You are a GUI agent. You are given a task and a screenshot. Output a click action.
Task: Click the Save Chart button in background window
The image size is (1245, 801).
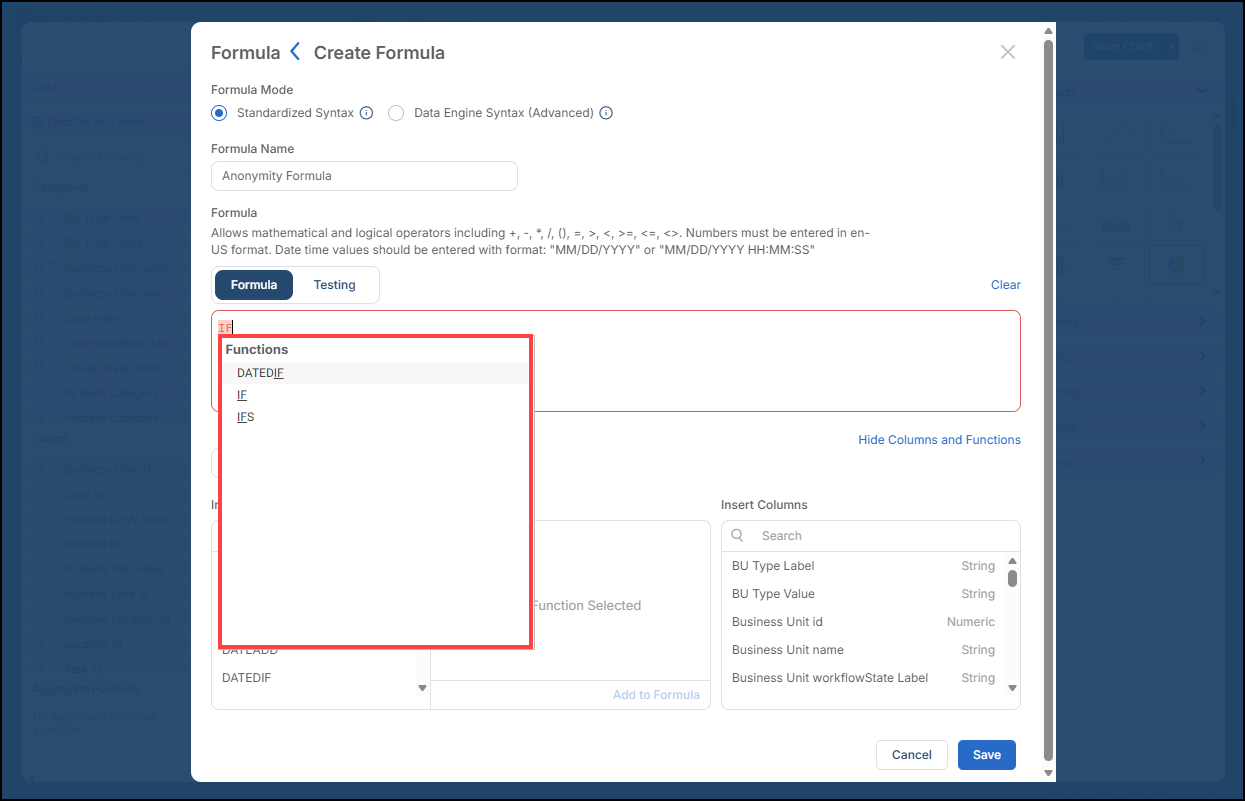pyautogui.click(x=1123, y=46)
